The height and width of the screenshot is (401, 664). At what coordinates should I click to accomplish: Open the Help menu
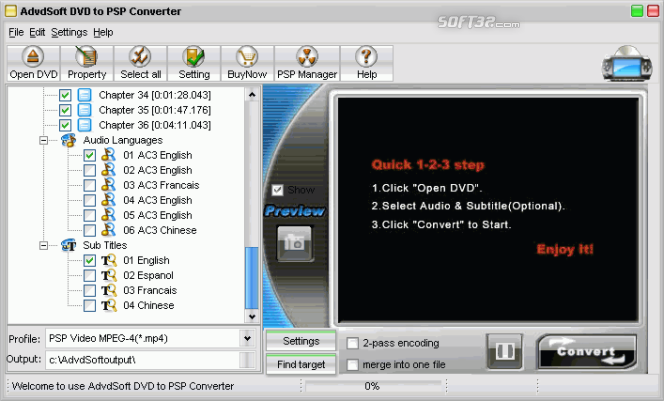click(103, 32)
